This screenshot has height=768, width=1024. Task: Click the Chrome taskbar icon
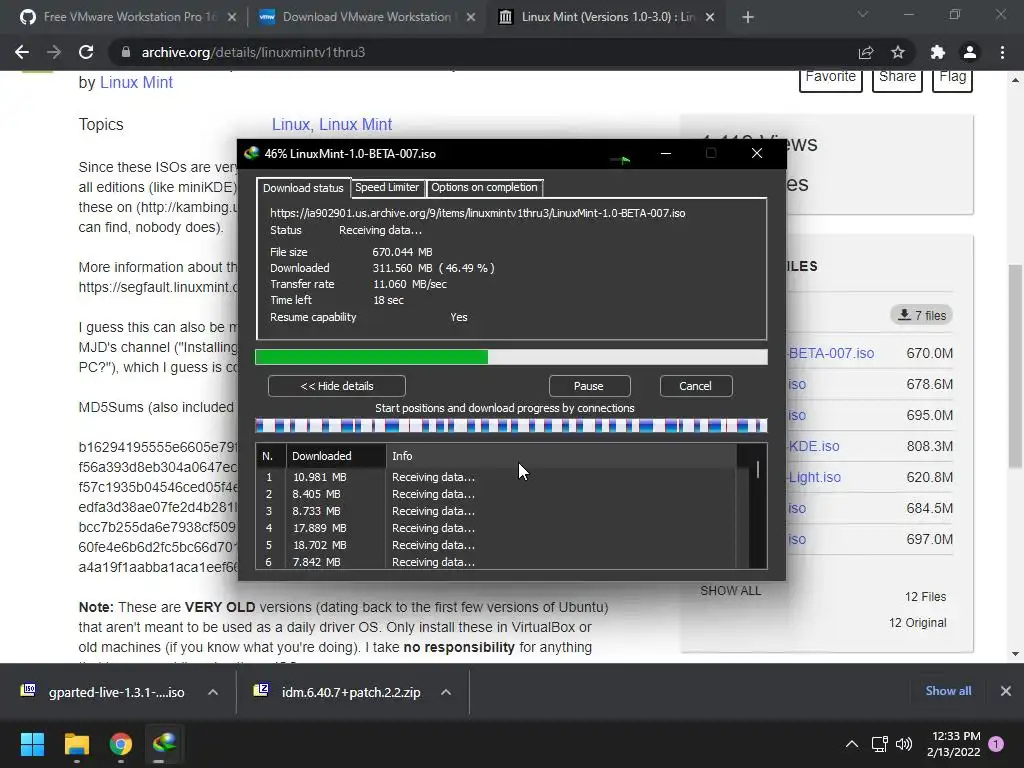121,744
